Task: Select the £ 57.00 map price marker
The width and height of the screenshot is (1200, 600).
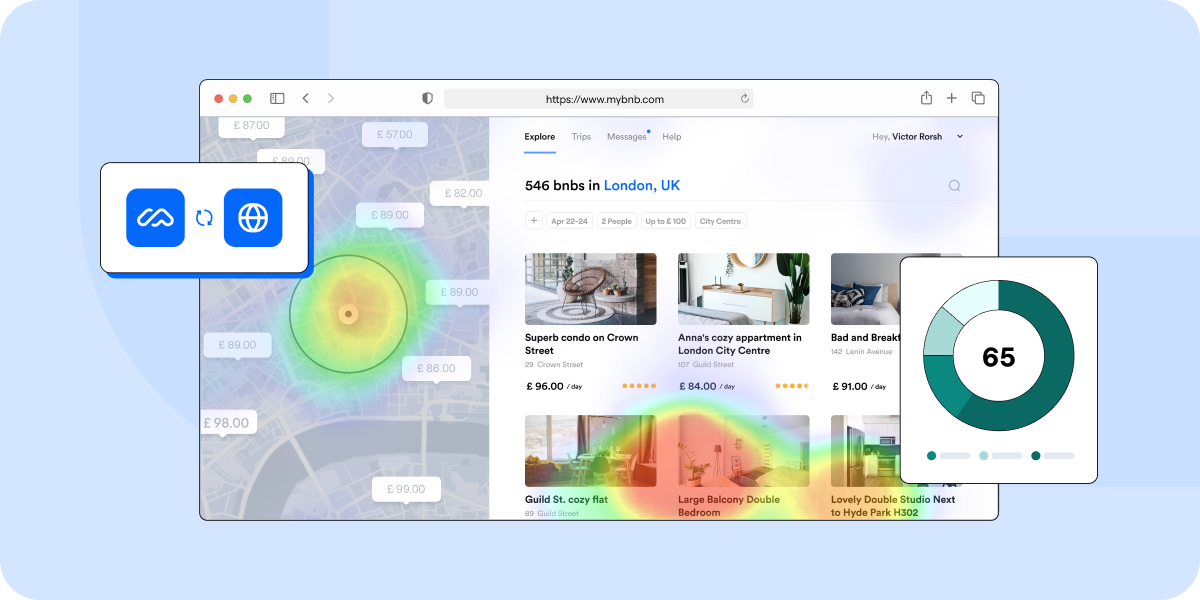Action: pos(394,134)
